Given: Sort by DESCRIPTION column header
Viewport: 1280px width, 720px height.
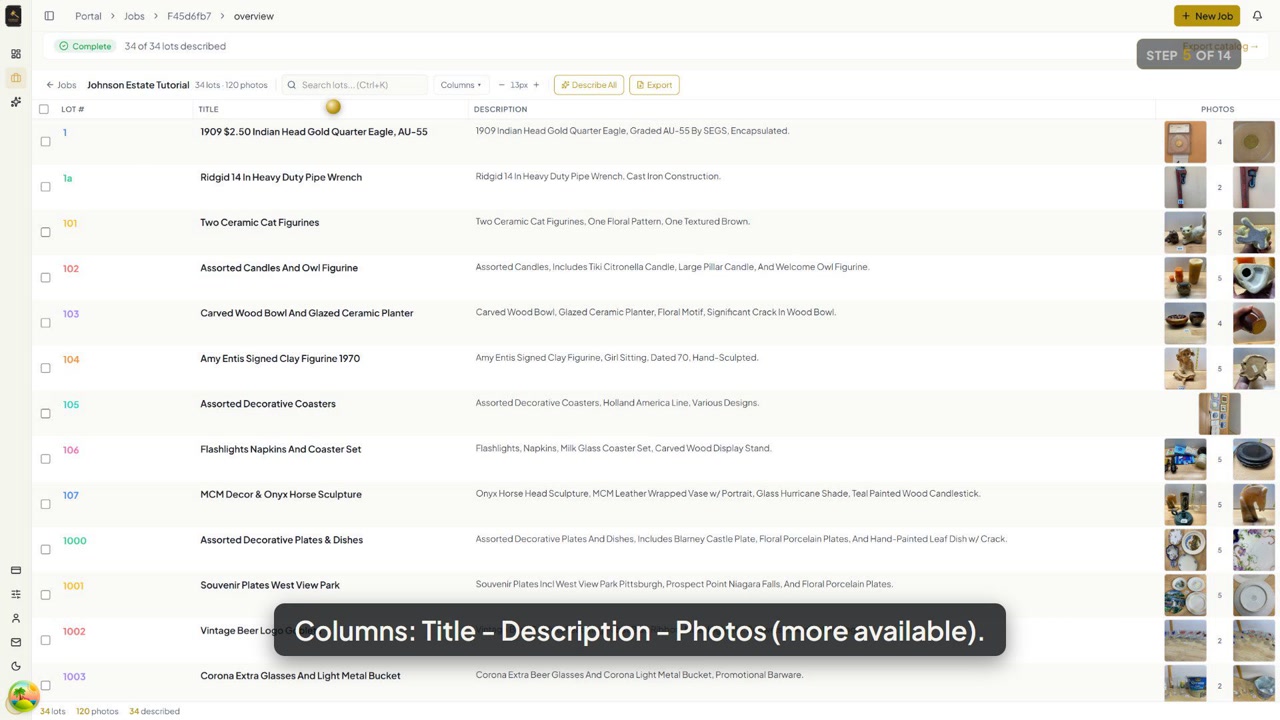Looking at the screenshot, I should pyautogui.click(x=500, y=109).
